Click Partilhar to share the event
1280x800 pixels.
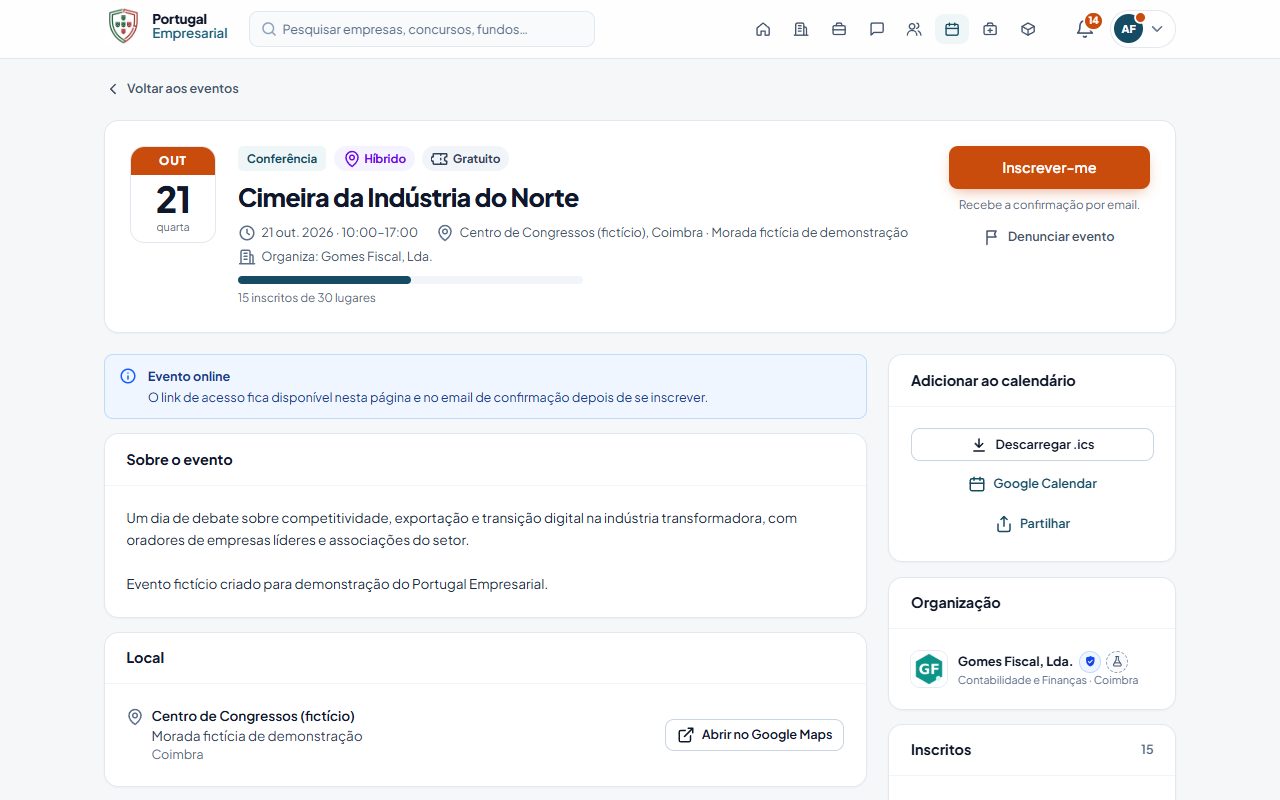coord(1032,524)
